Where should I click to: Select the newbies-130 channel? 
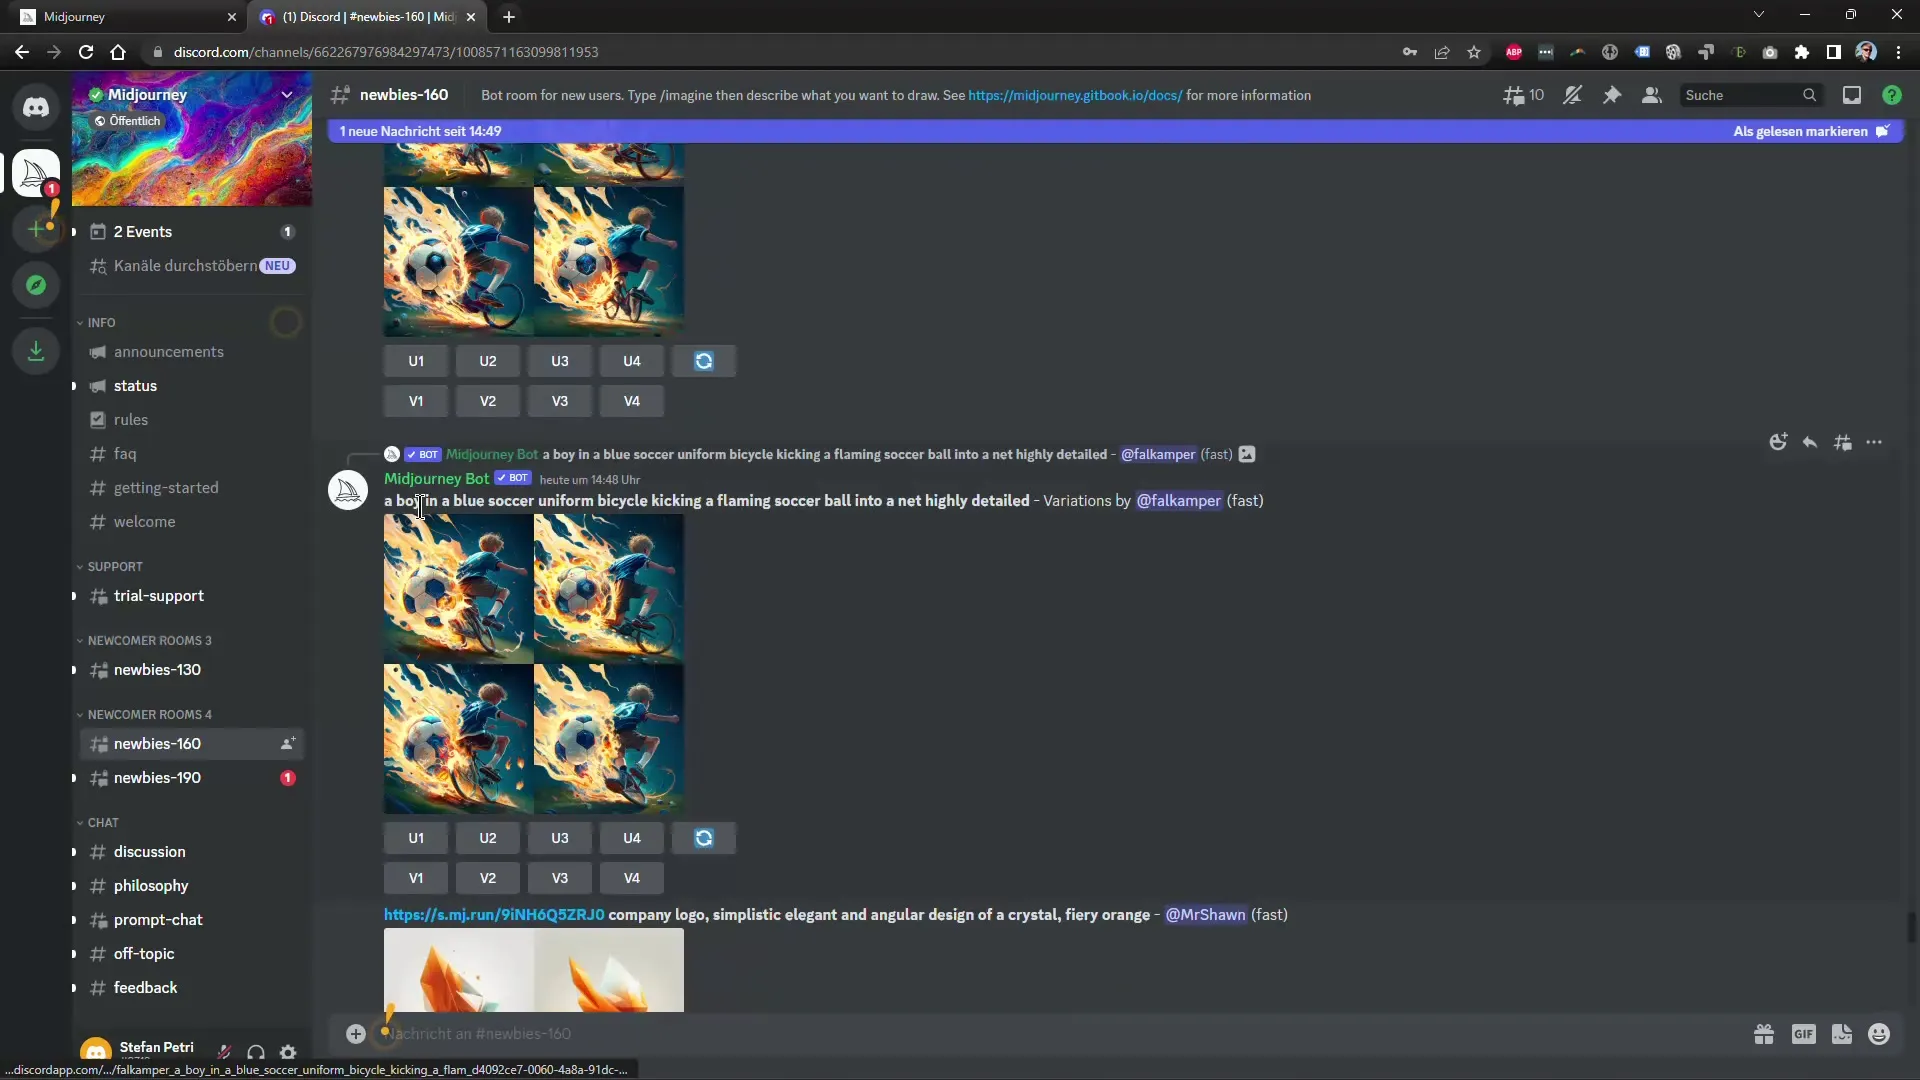[x=157, y=669]
